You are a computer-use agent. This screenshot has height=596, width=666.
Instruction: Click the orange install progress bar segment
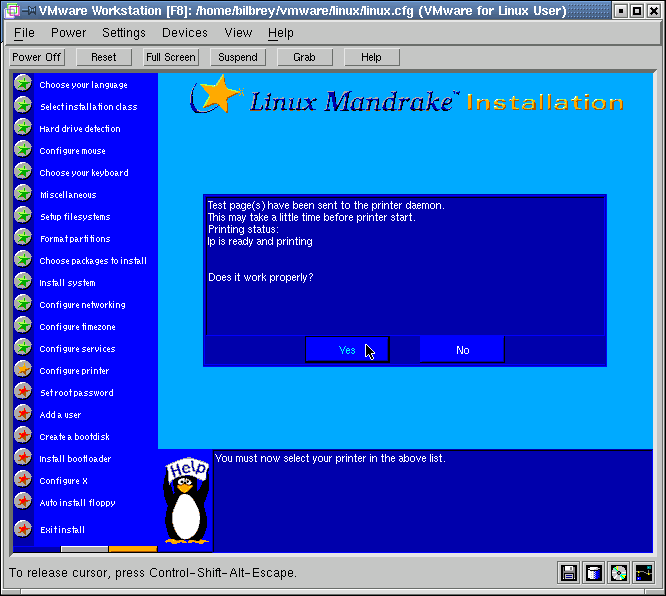133,549
